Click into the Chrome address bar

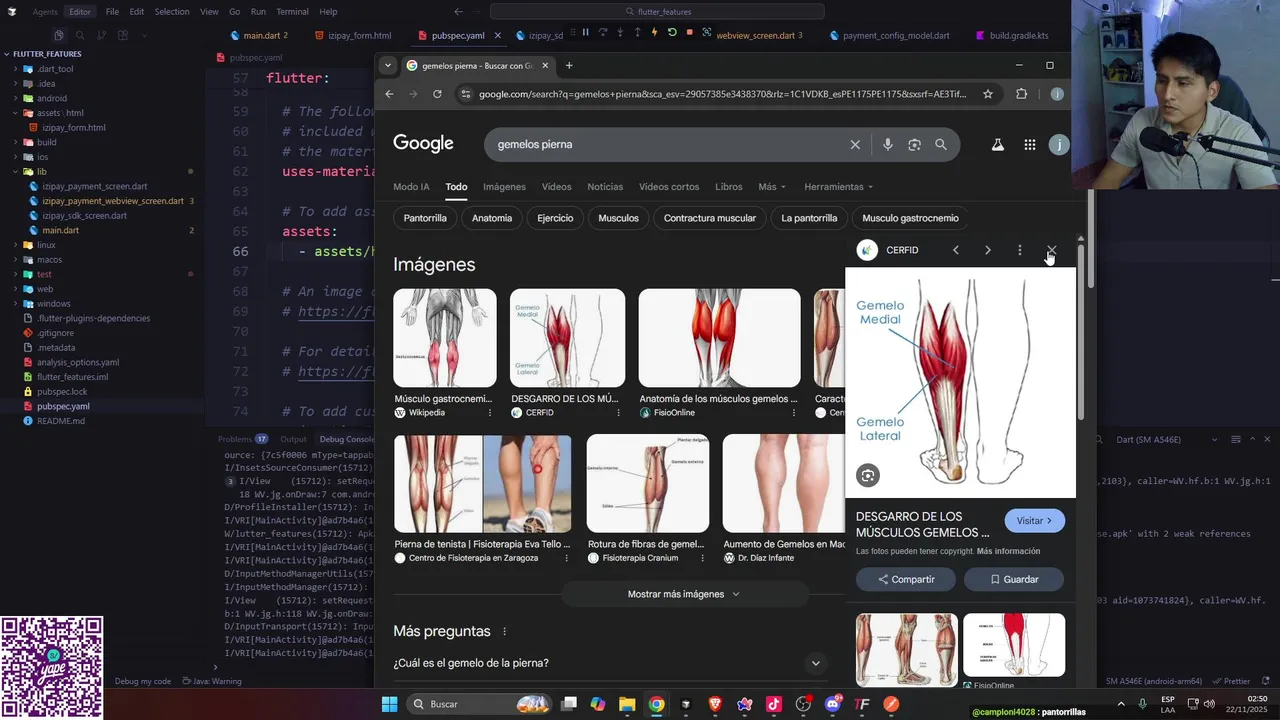[722, 94]
